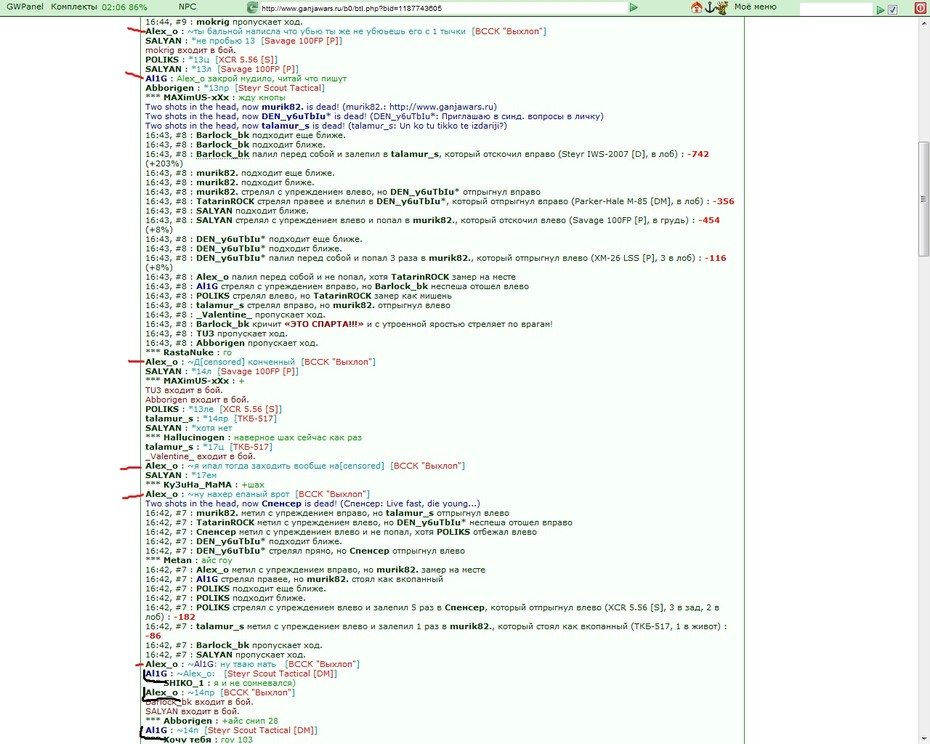
Task: Open Savage 100FP [P] link in 'не пробью 13' row
Action: click(x=301, y=41)
